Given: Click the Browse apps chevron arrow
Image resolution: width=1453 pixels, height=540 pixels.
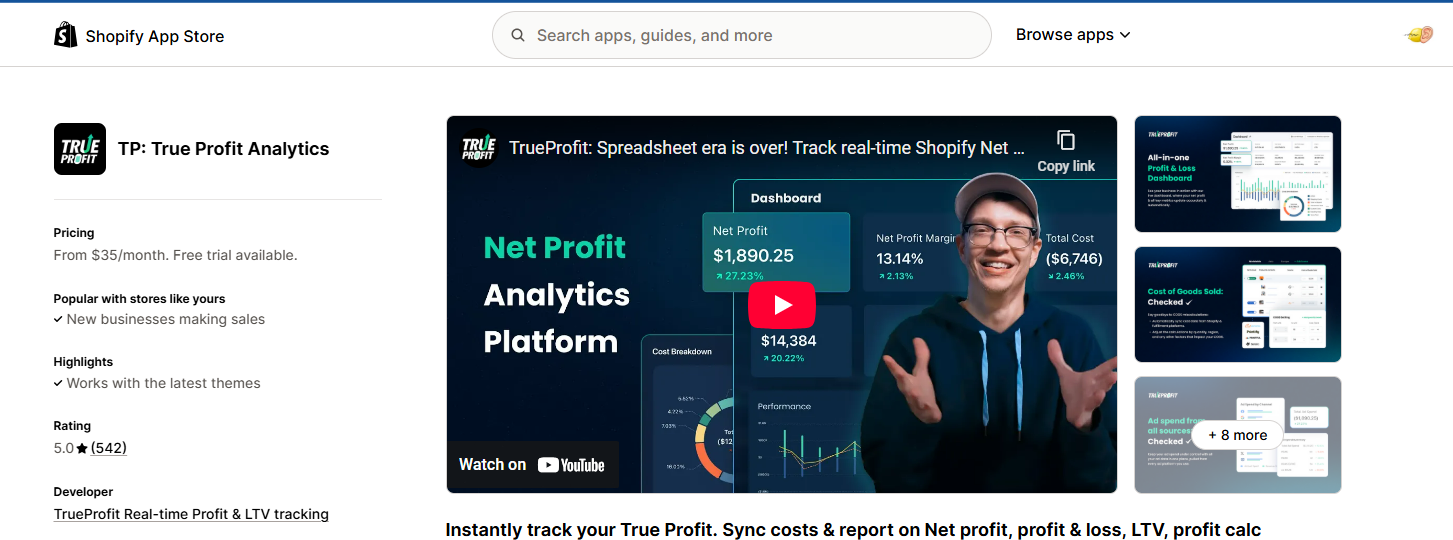Looking at the screenshot, I should [1125, 35].
